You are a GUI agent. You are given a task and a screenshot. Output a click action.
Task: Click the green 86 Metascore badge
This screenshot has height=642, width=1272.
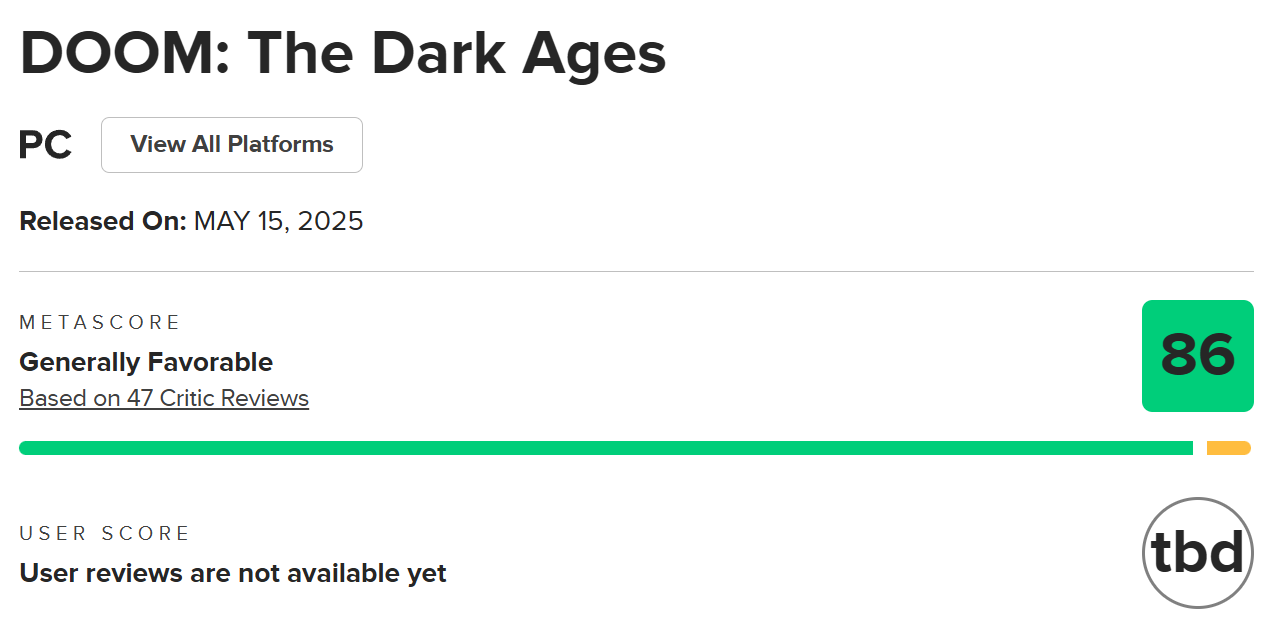[1198, 356]
